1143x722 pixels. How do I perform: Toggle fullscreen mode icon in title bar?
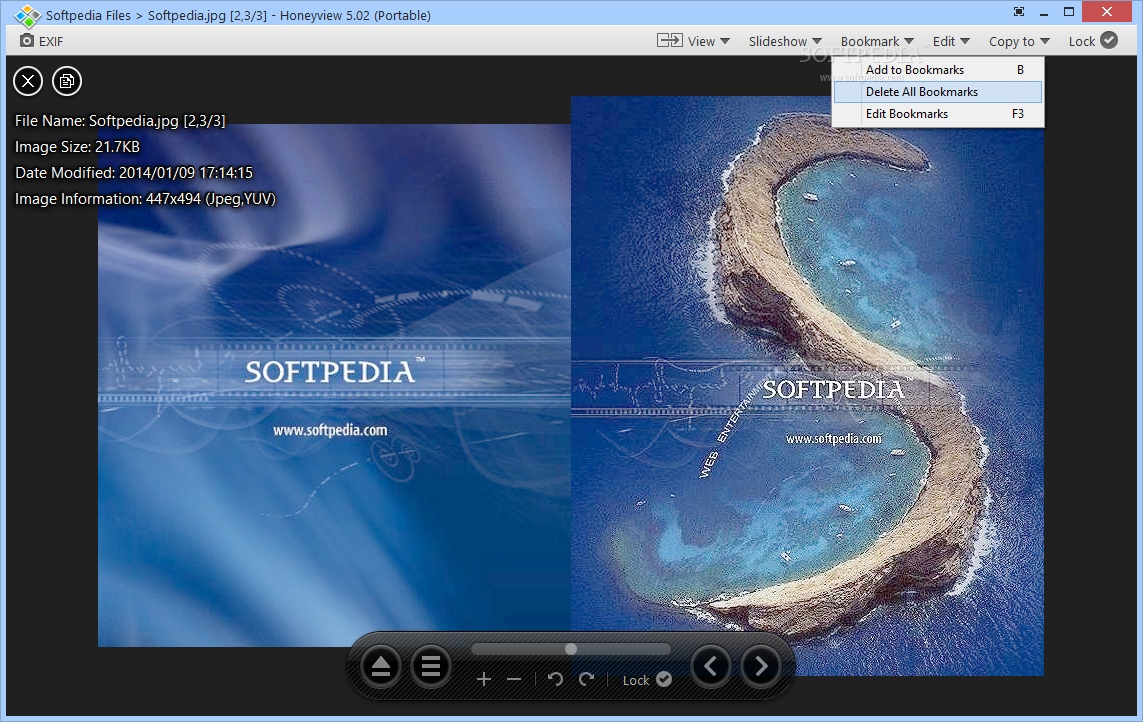[1018, 12]
